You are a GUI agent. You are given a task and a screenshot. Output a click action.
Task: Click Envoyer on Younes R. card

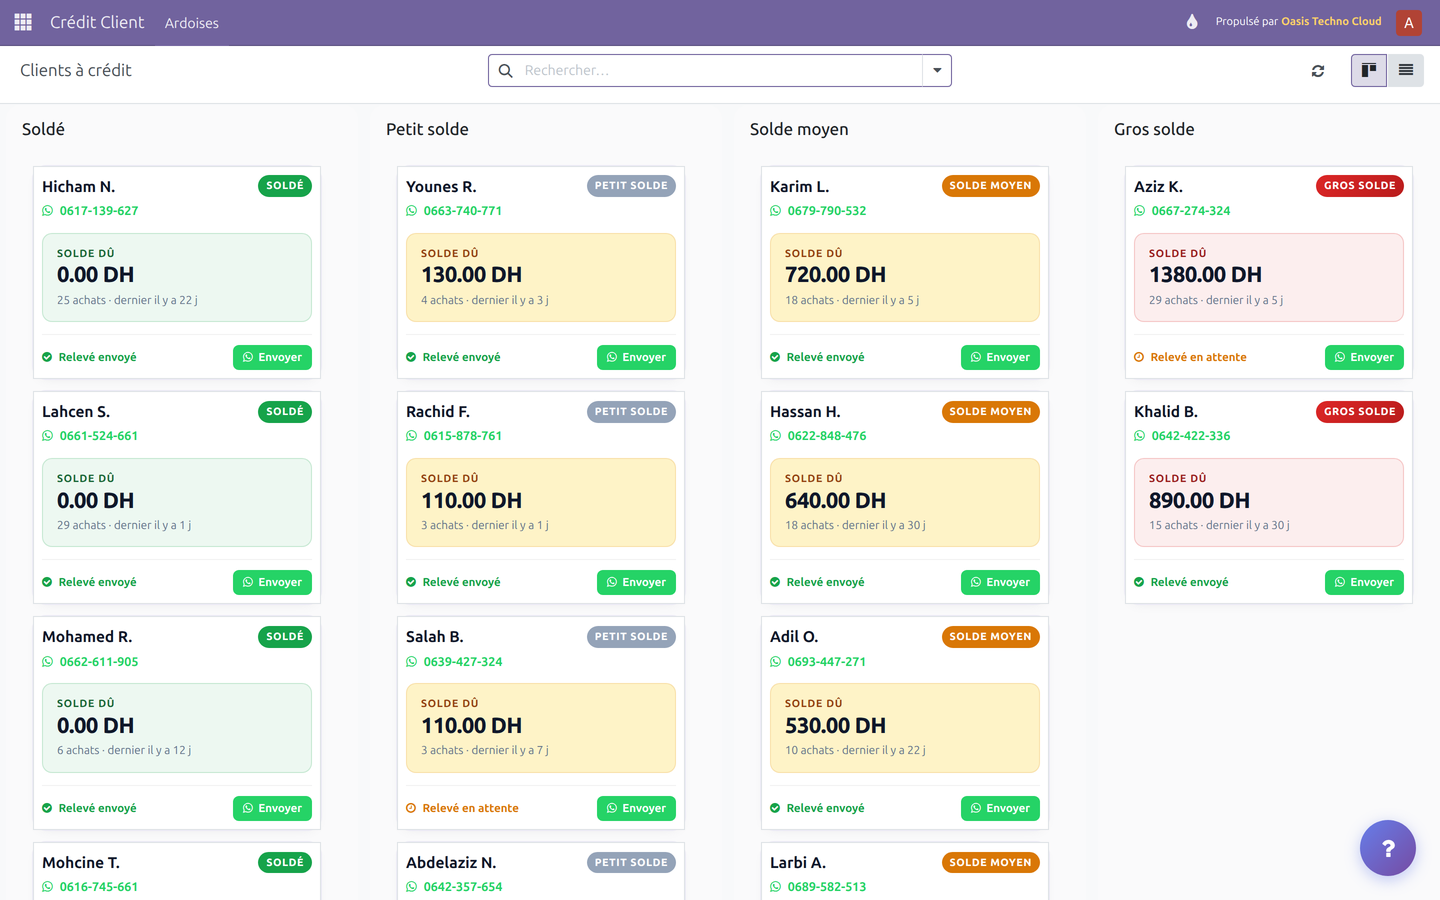[636, 357]
